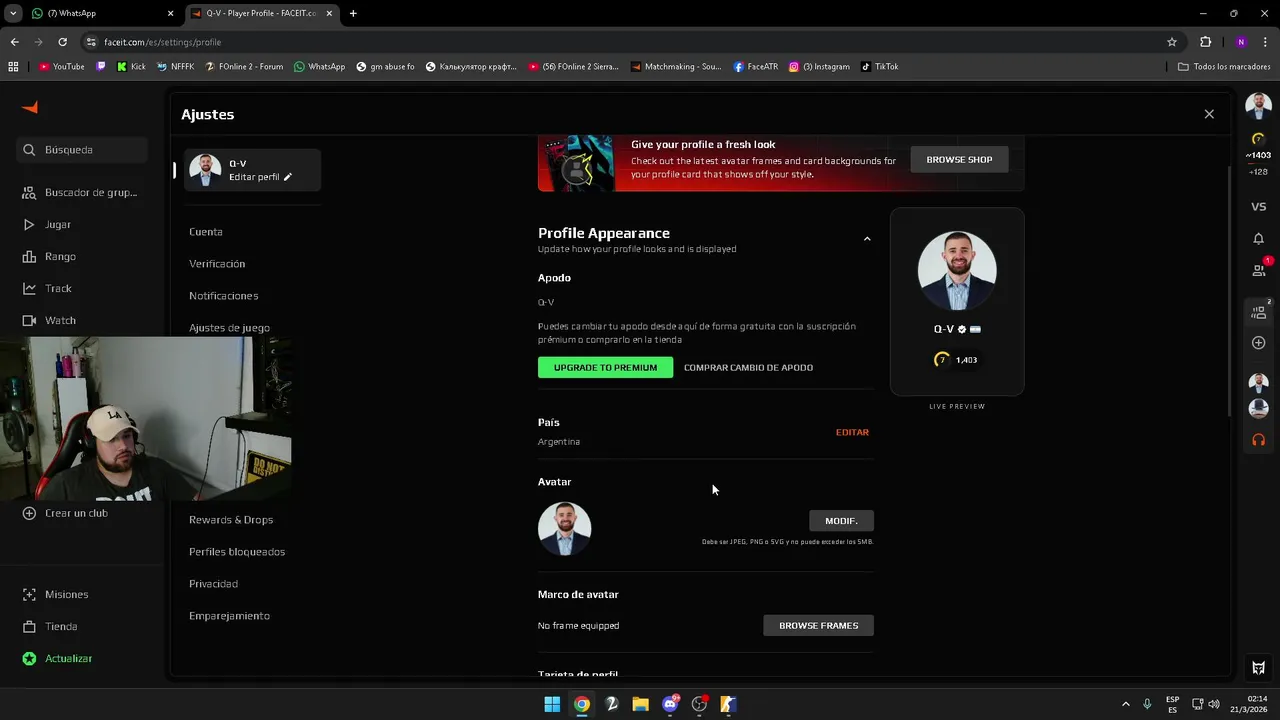Click the Crear un club plus icon
This screenshot has width=1280, height=720.
pos(29,513)
